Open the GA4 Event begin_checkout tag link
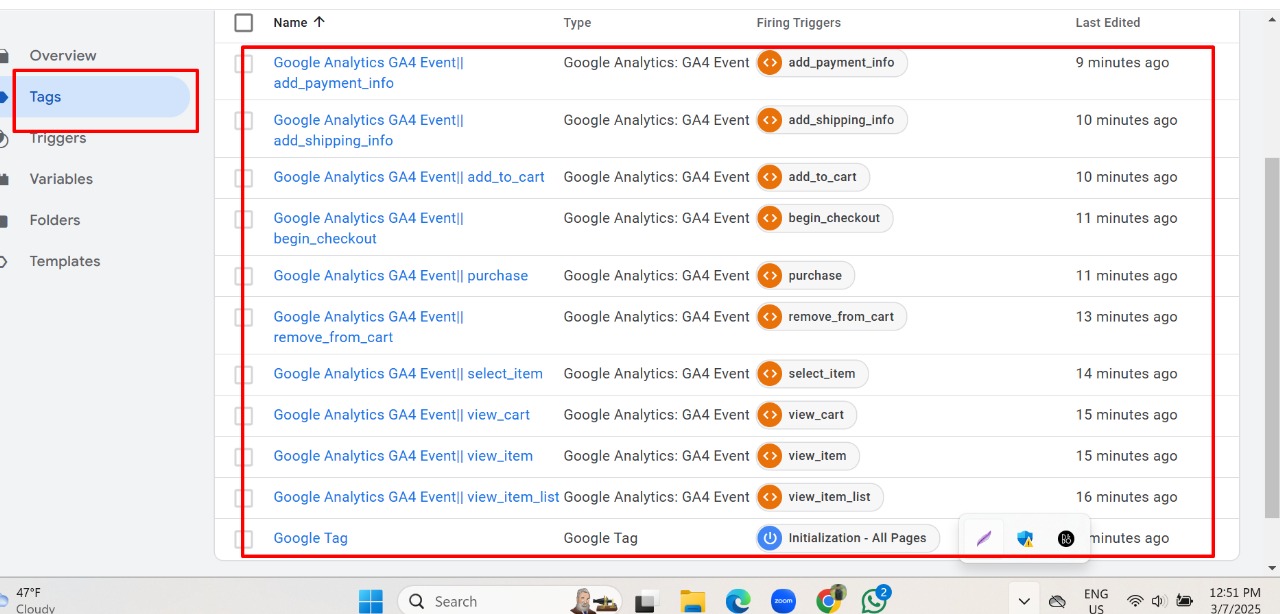1280x614 pixels. [369, 228]
